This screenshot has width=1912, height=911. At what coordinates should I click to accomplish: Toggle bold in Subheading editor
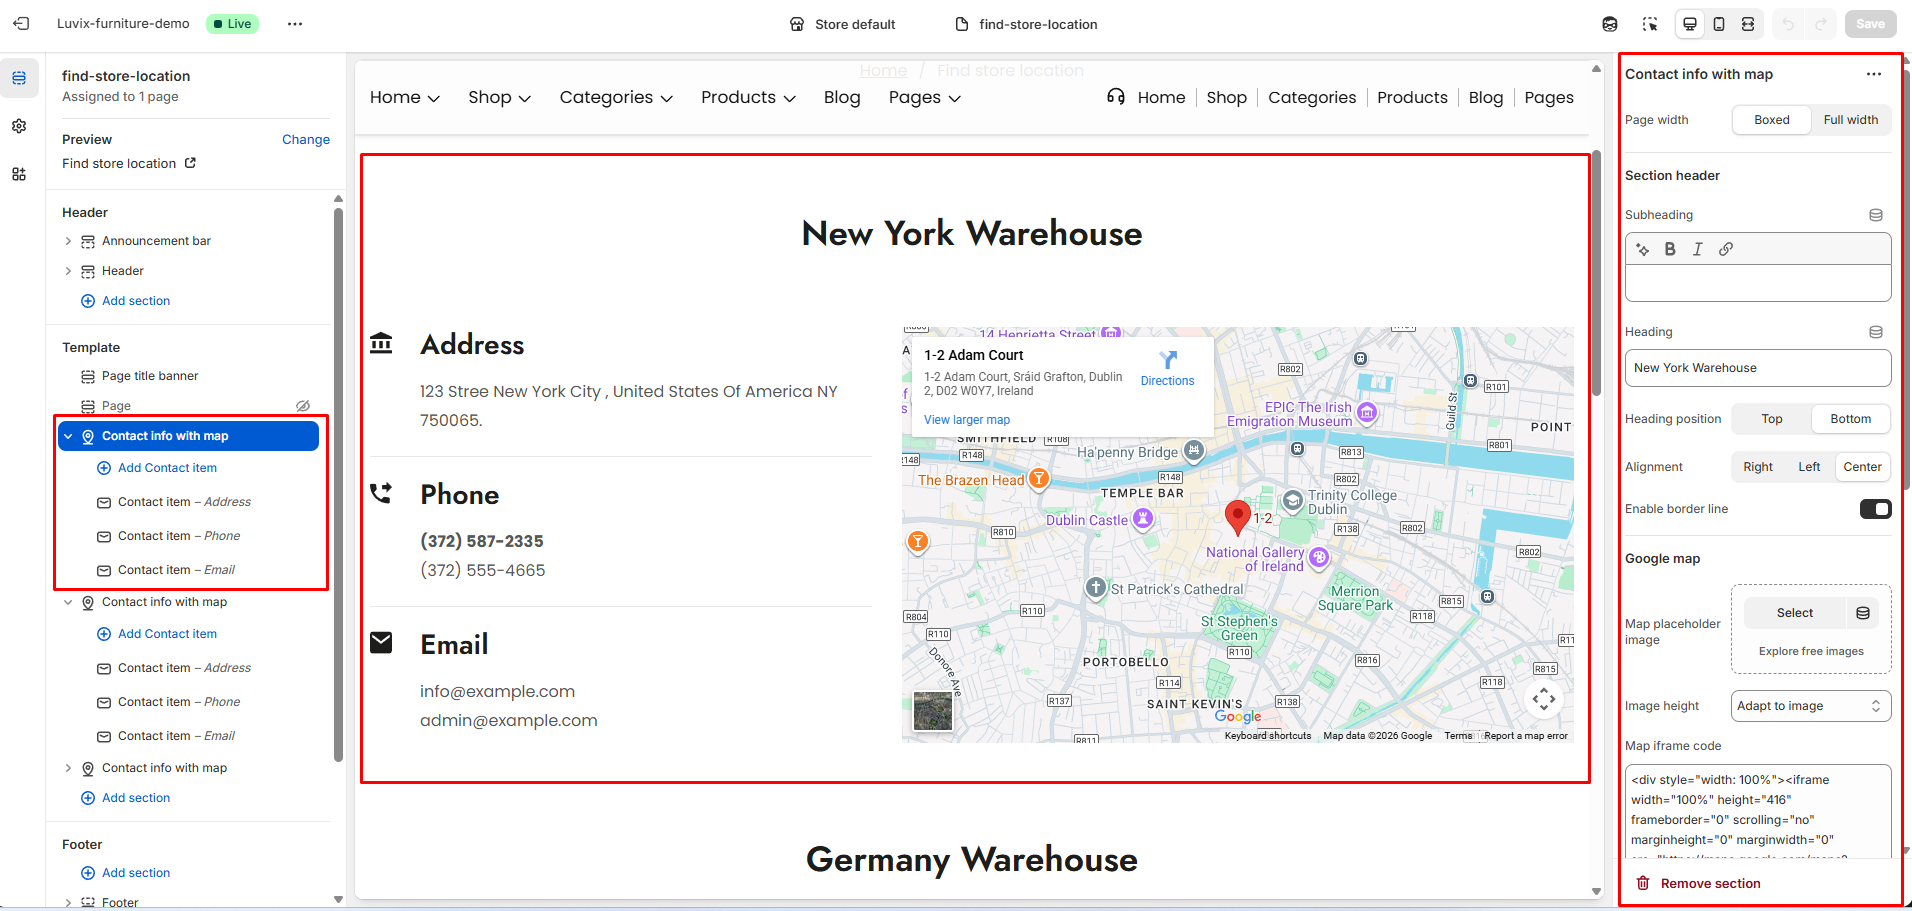[x=1670, y=249]
